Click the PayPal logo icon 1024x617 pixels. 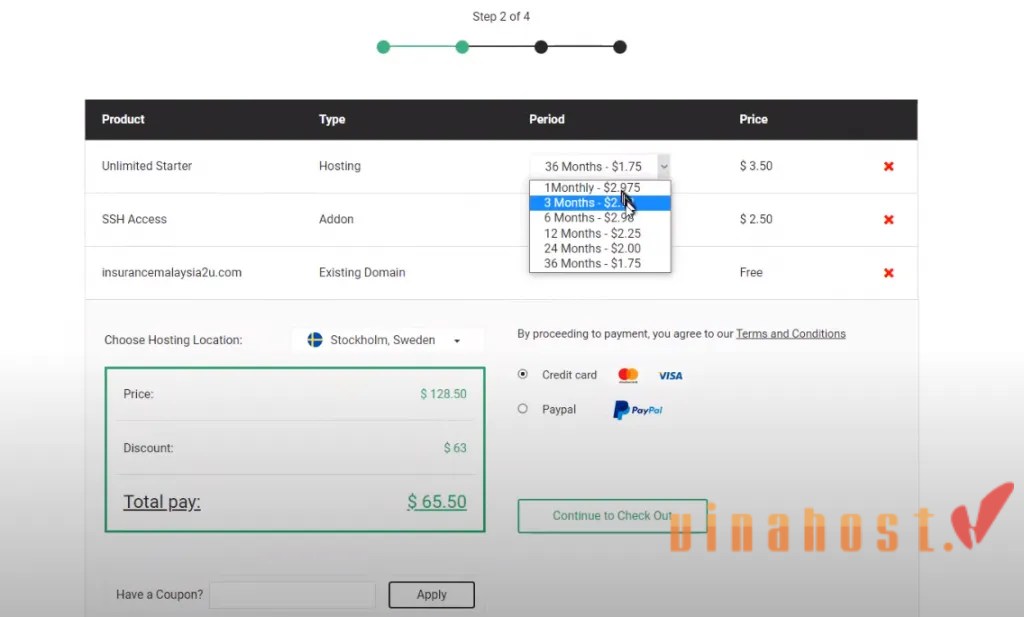637,410
